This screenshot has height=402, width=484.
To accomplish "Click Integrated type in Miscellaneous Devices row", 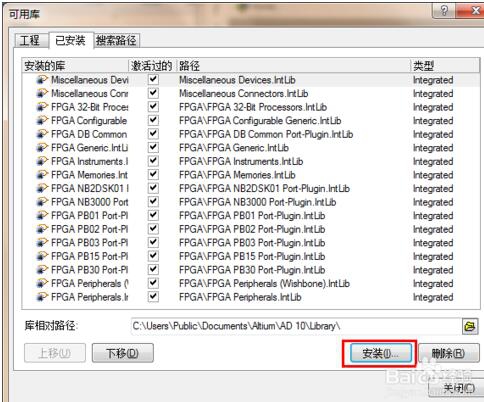I will click(x=433, y=80).
